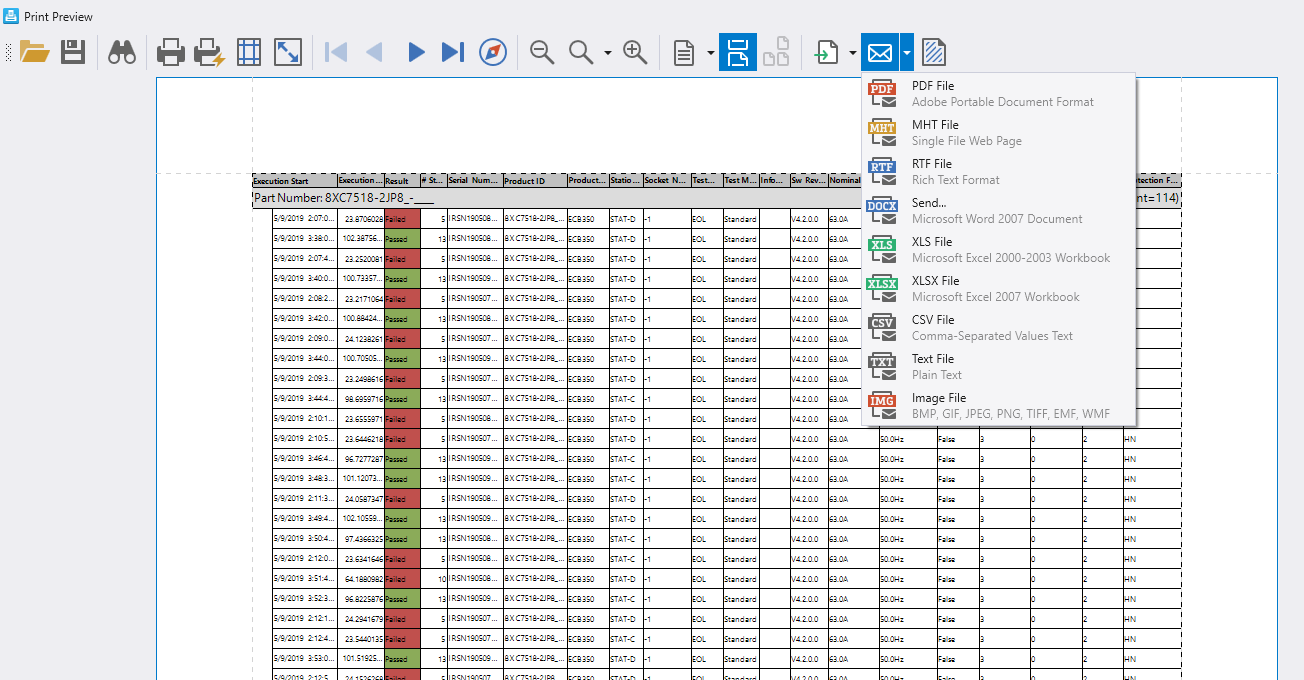The image size is (1304, 680).
Task: Click the page layout document icon
Action: (684, 52)
